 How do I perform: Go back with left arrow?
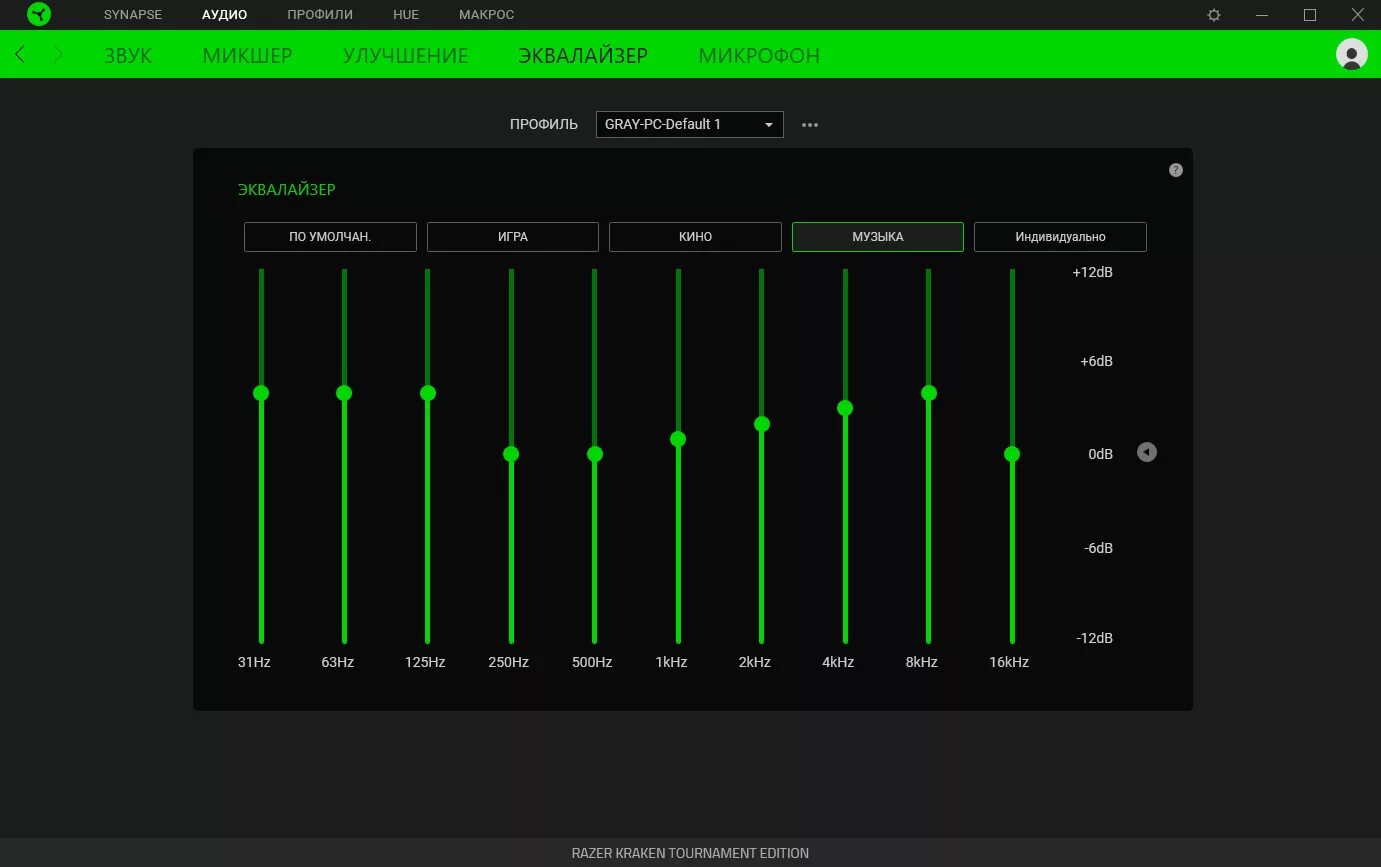point(20,54)
